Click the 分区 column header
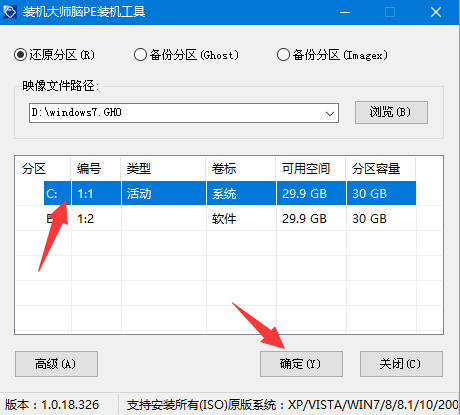Viewport: 460px width, 415px height. tap(43, 169)
